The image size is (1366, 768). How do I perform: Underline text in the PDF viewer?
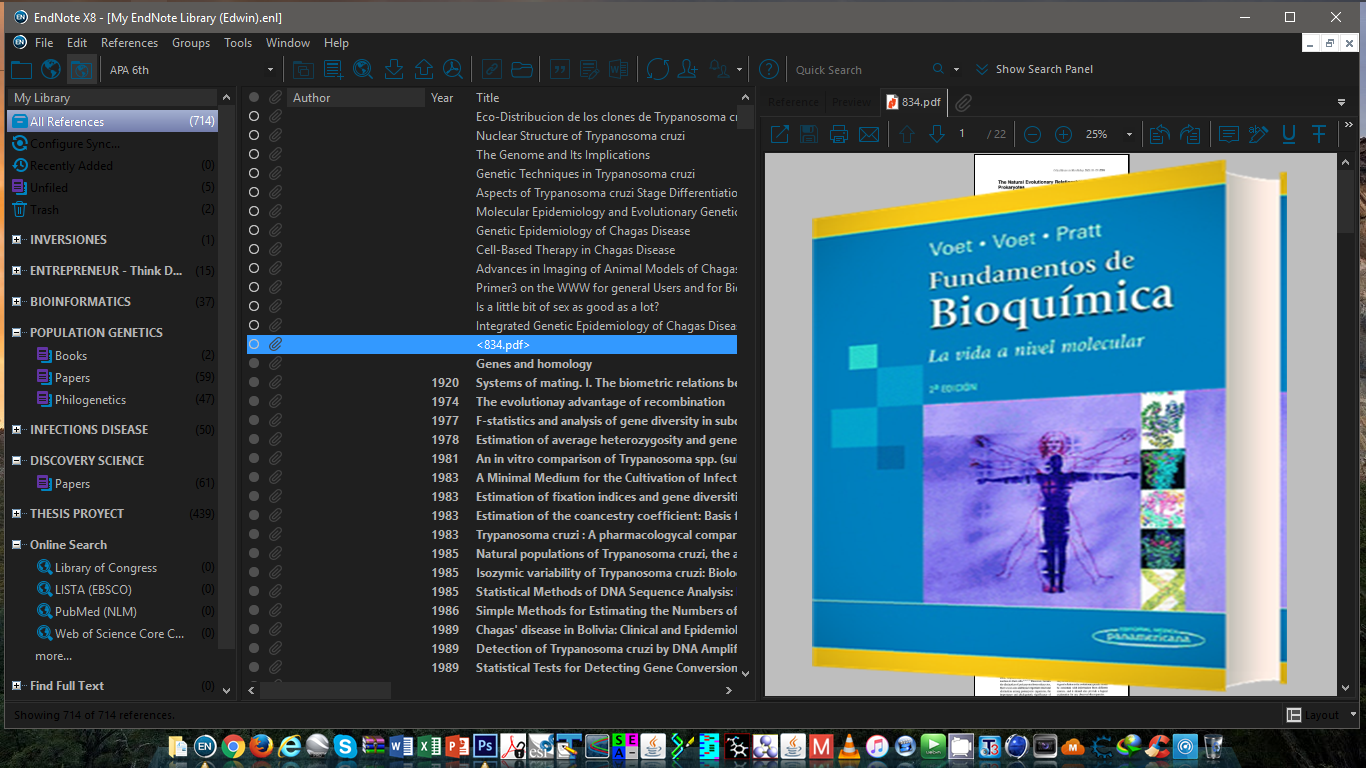(1288, 133)
